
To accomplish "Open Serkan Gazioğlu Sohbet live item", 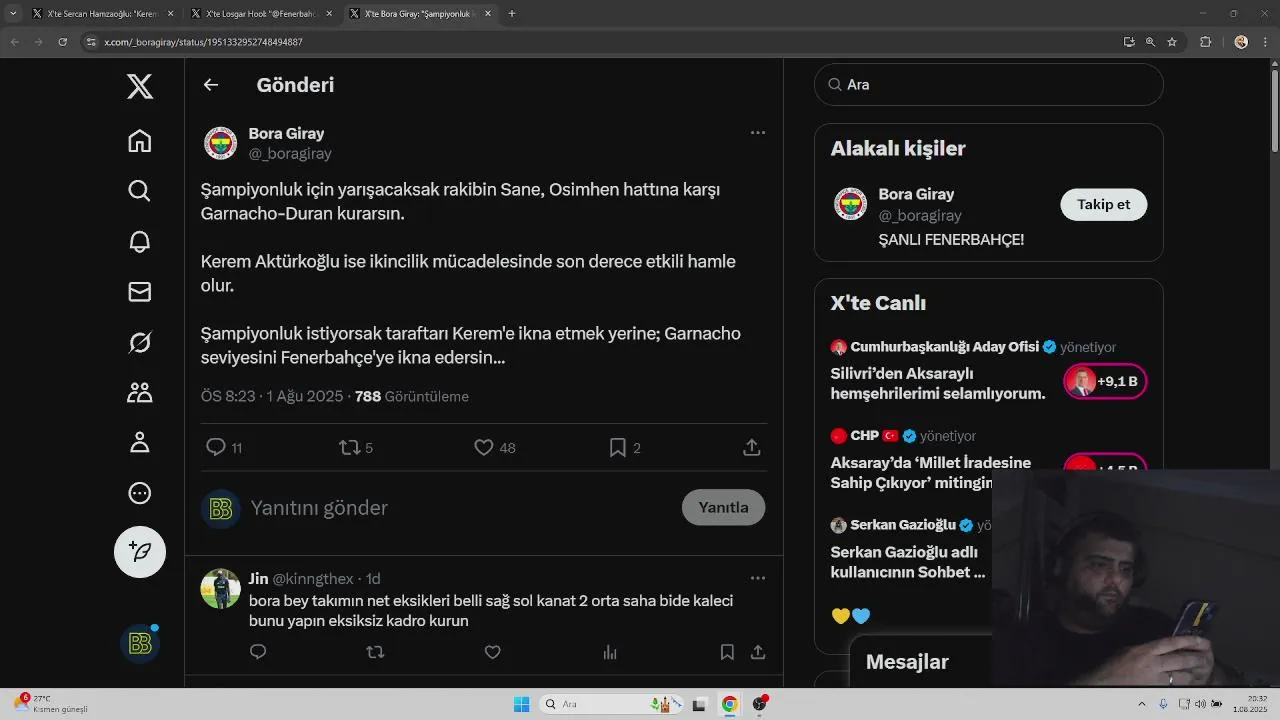I will point(908,562).
